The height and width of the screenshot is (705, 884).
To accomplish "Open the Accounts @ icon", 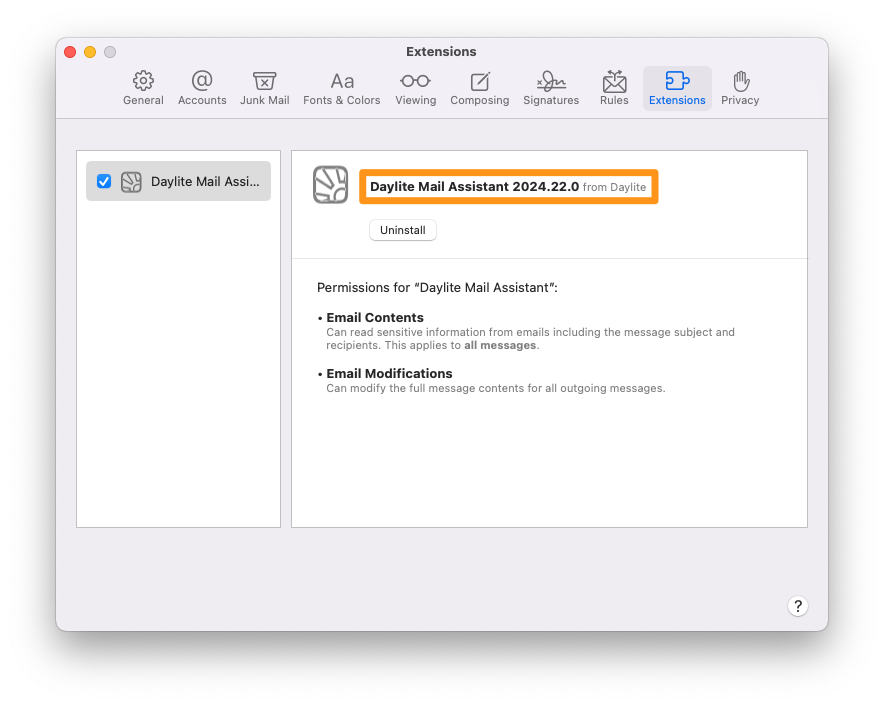I will (202, 81).
